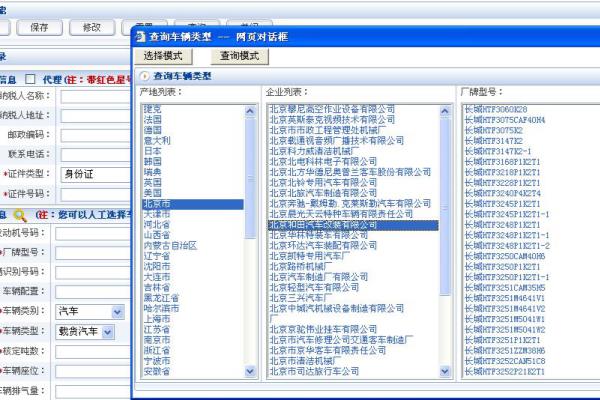Click the 厂牌型号 input field in main form
The image size is (600, 400).
93,253
